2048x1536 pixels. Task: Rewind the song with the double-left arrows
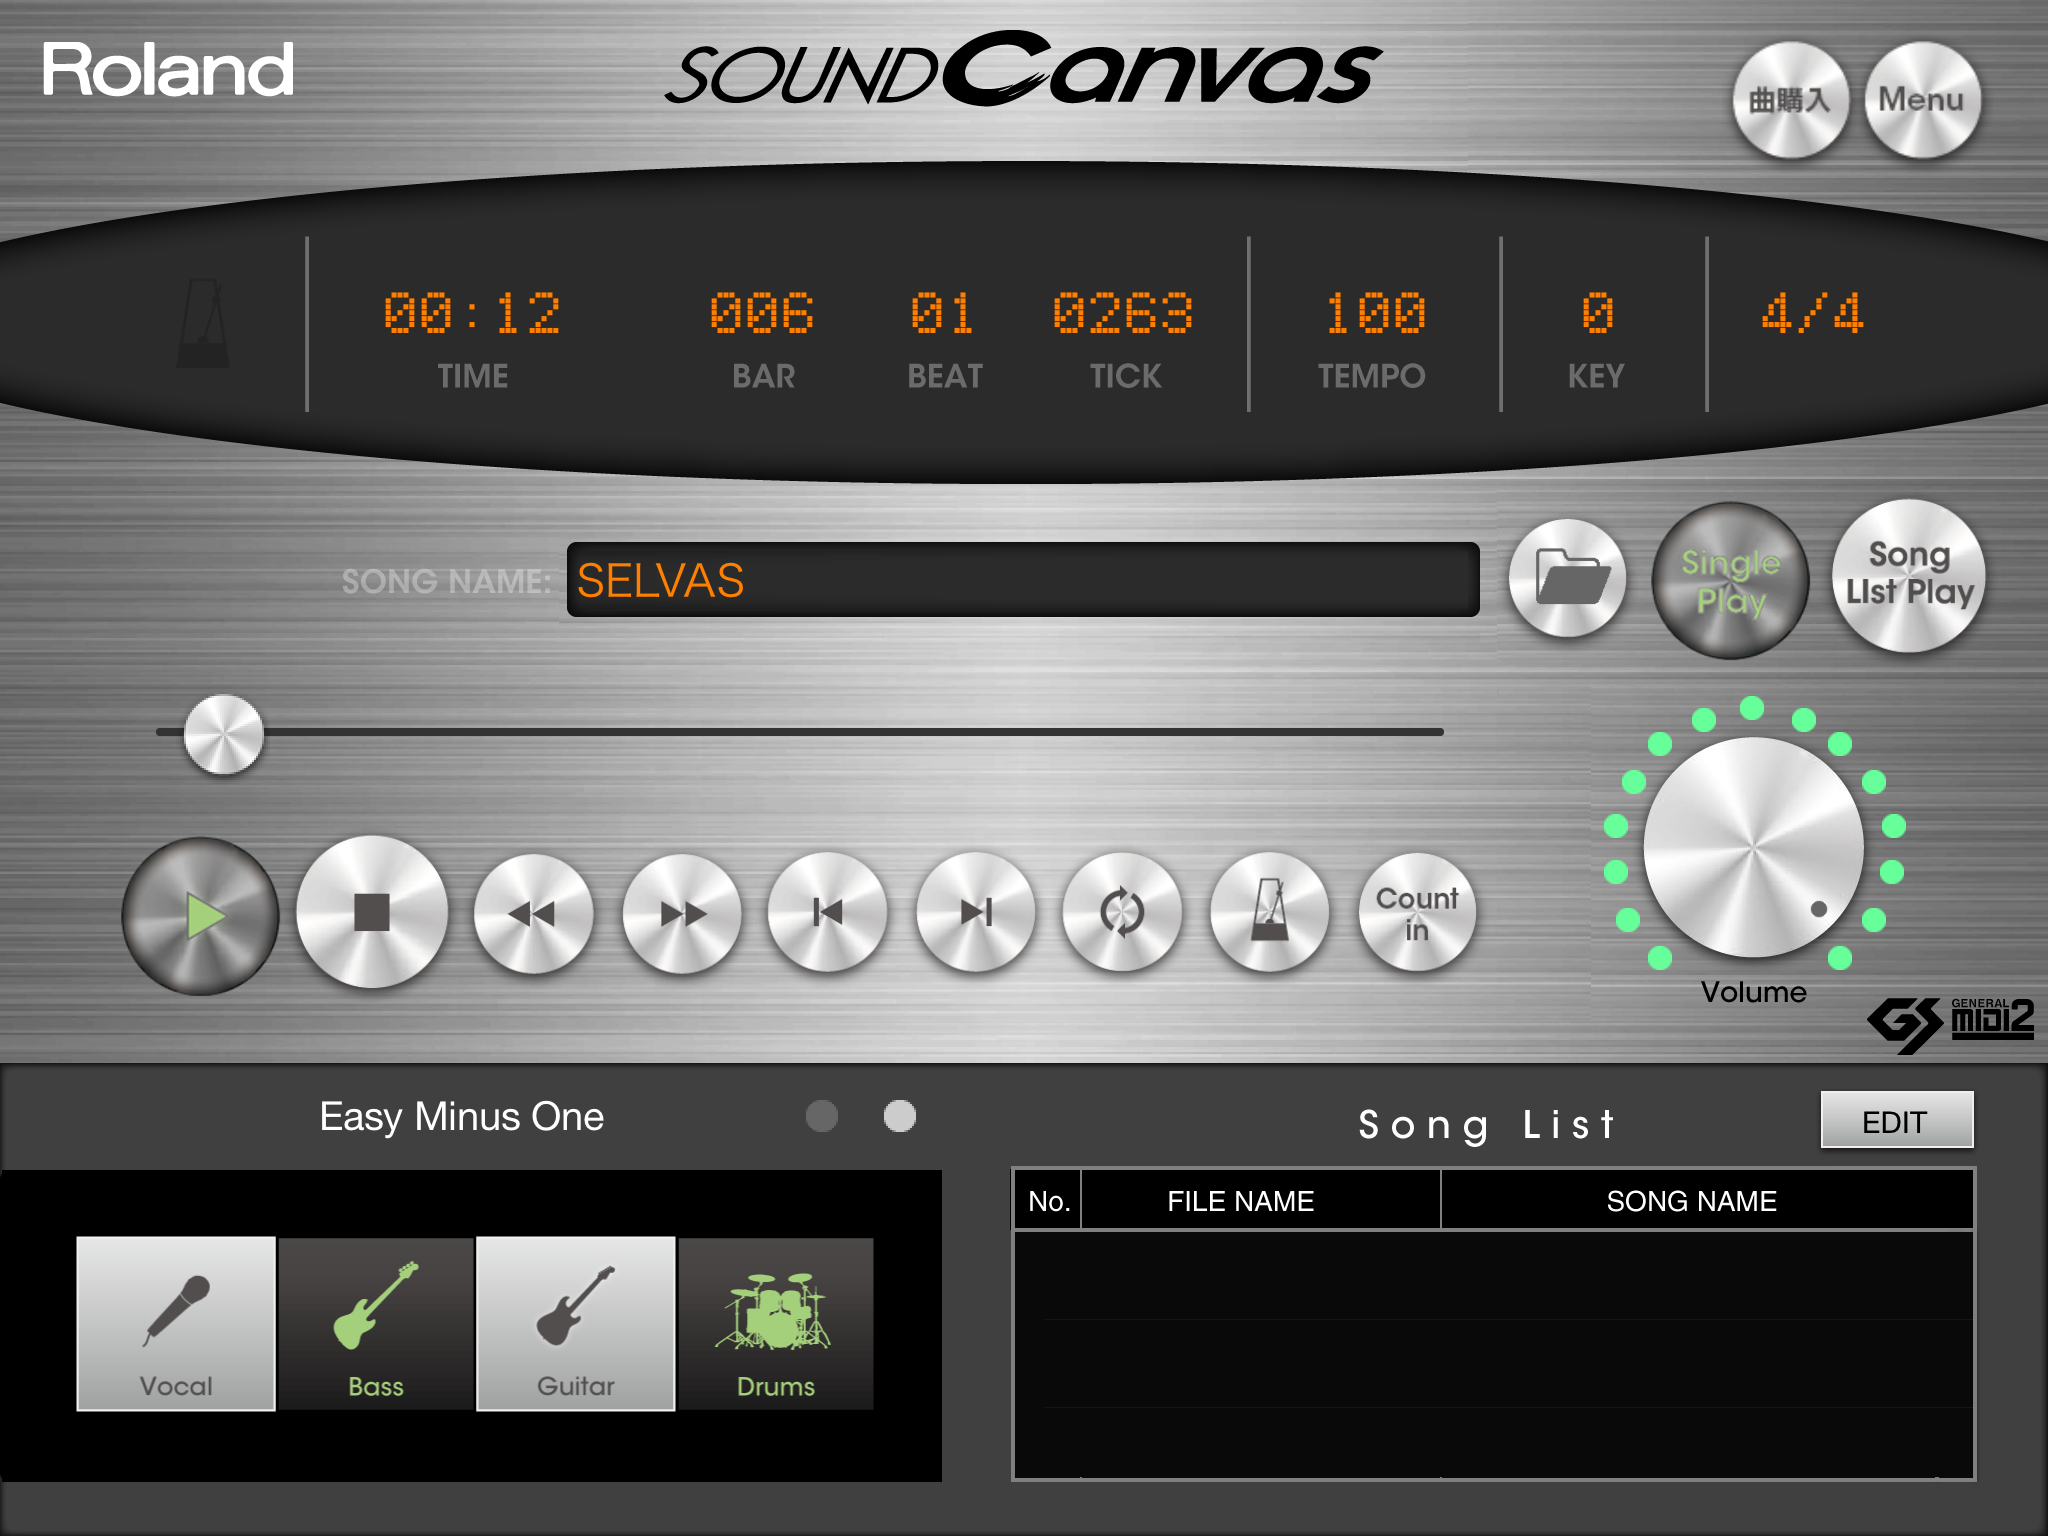click(533, 913)
